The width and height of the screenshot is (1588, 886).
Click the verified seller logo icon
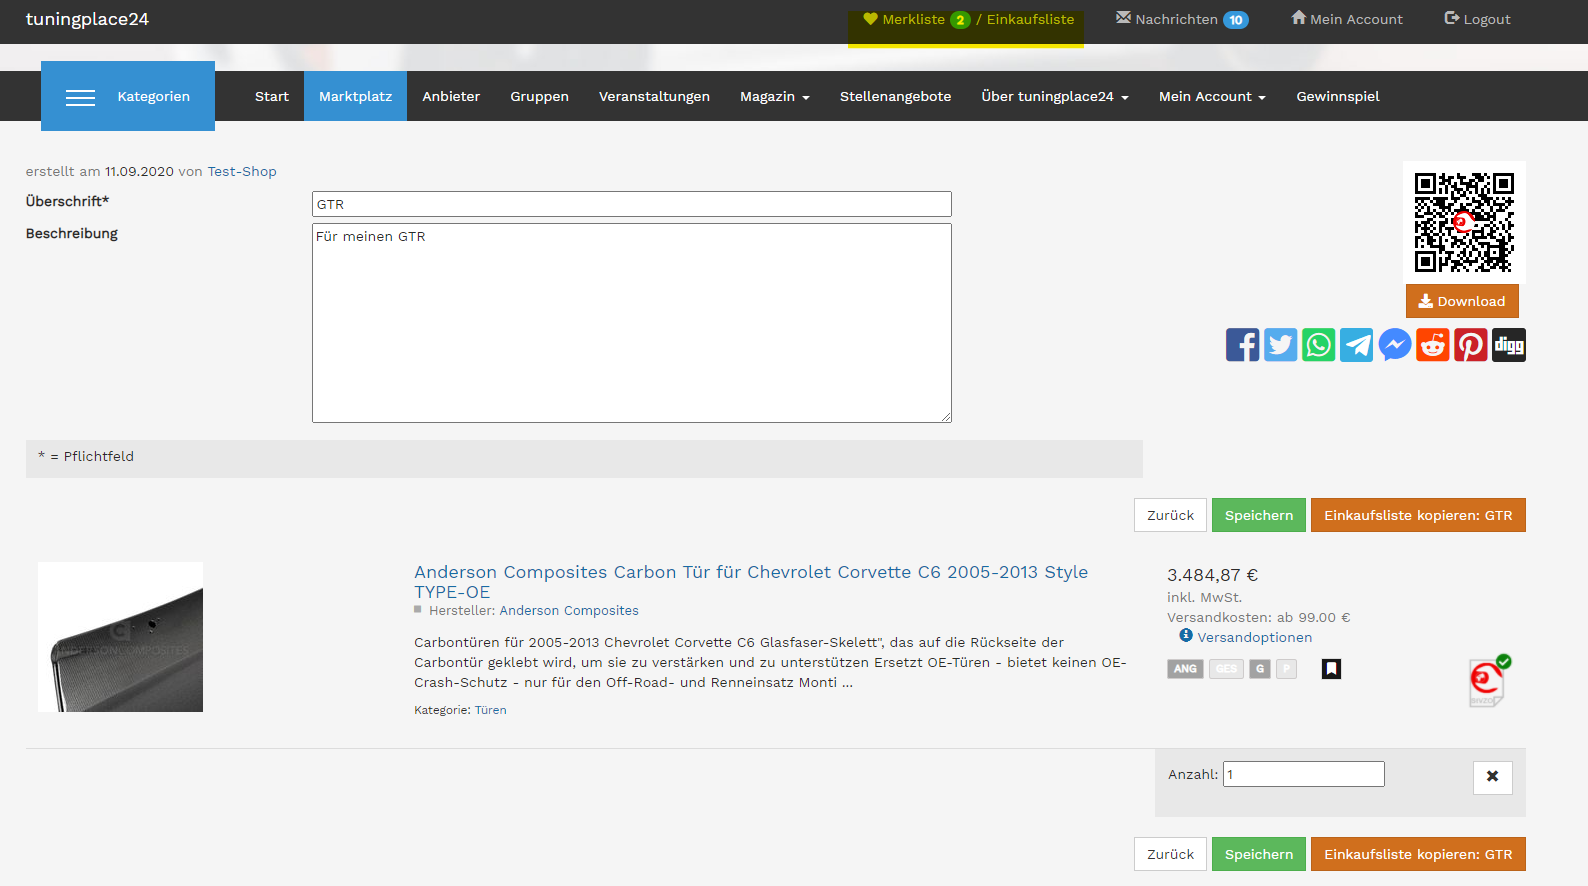point(1489,681)
